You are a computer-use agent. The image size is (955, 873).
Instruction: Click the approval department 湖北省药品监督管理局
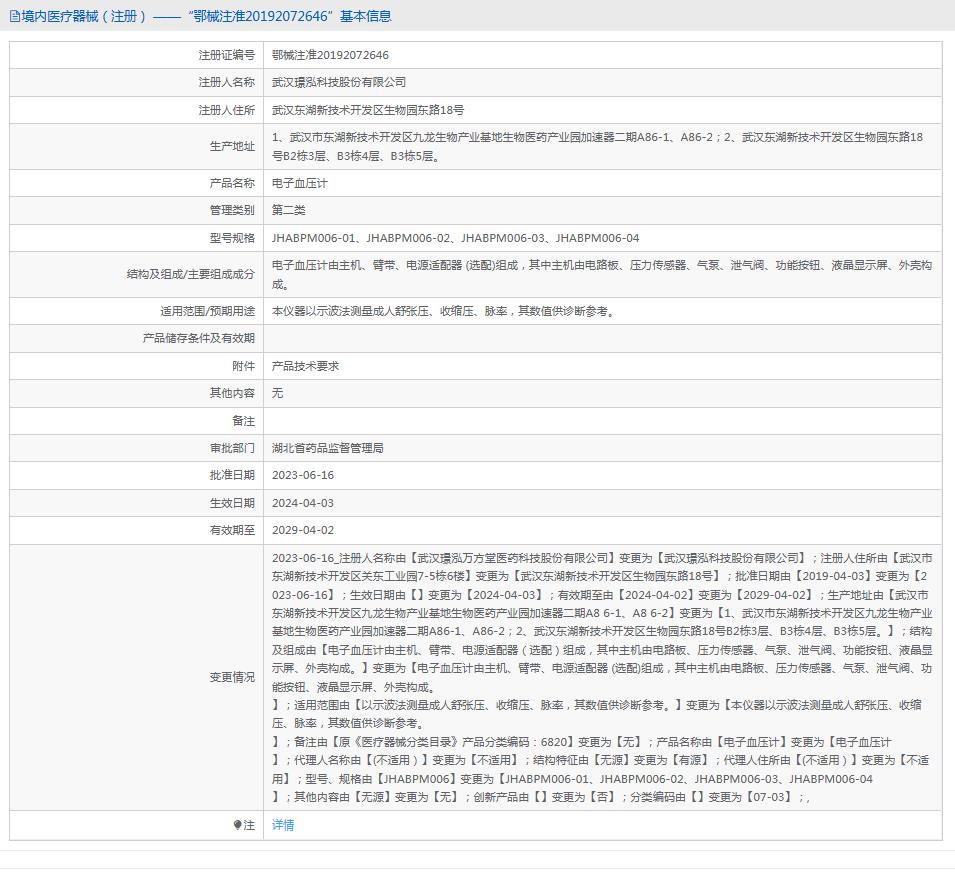(327, 448)
